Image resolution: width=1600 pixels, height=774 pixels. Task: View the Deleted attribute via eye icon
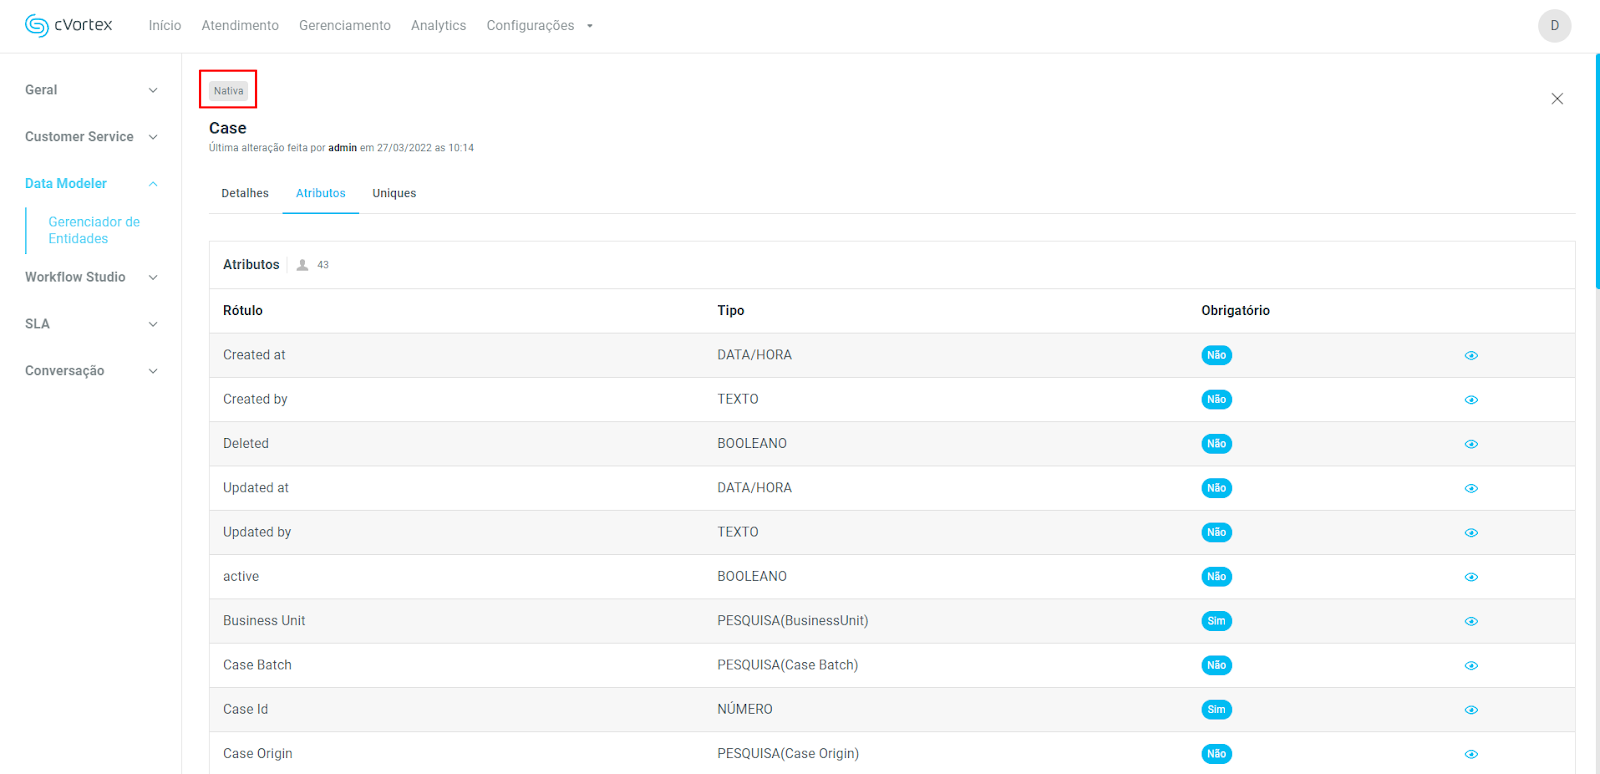1471,444
